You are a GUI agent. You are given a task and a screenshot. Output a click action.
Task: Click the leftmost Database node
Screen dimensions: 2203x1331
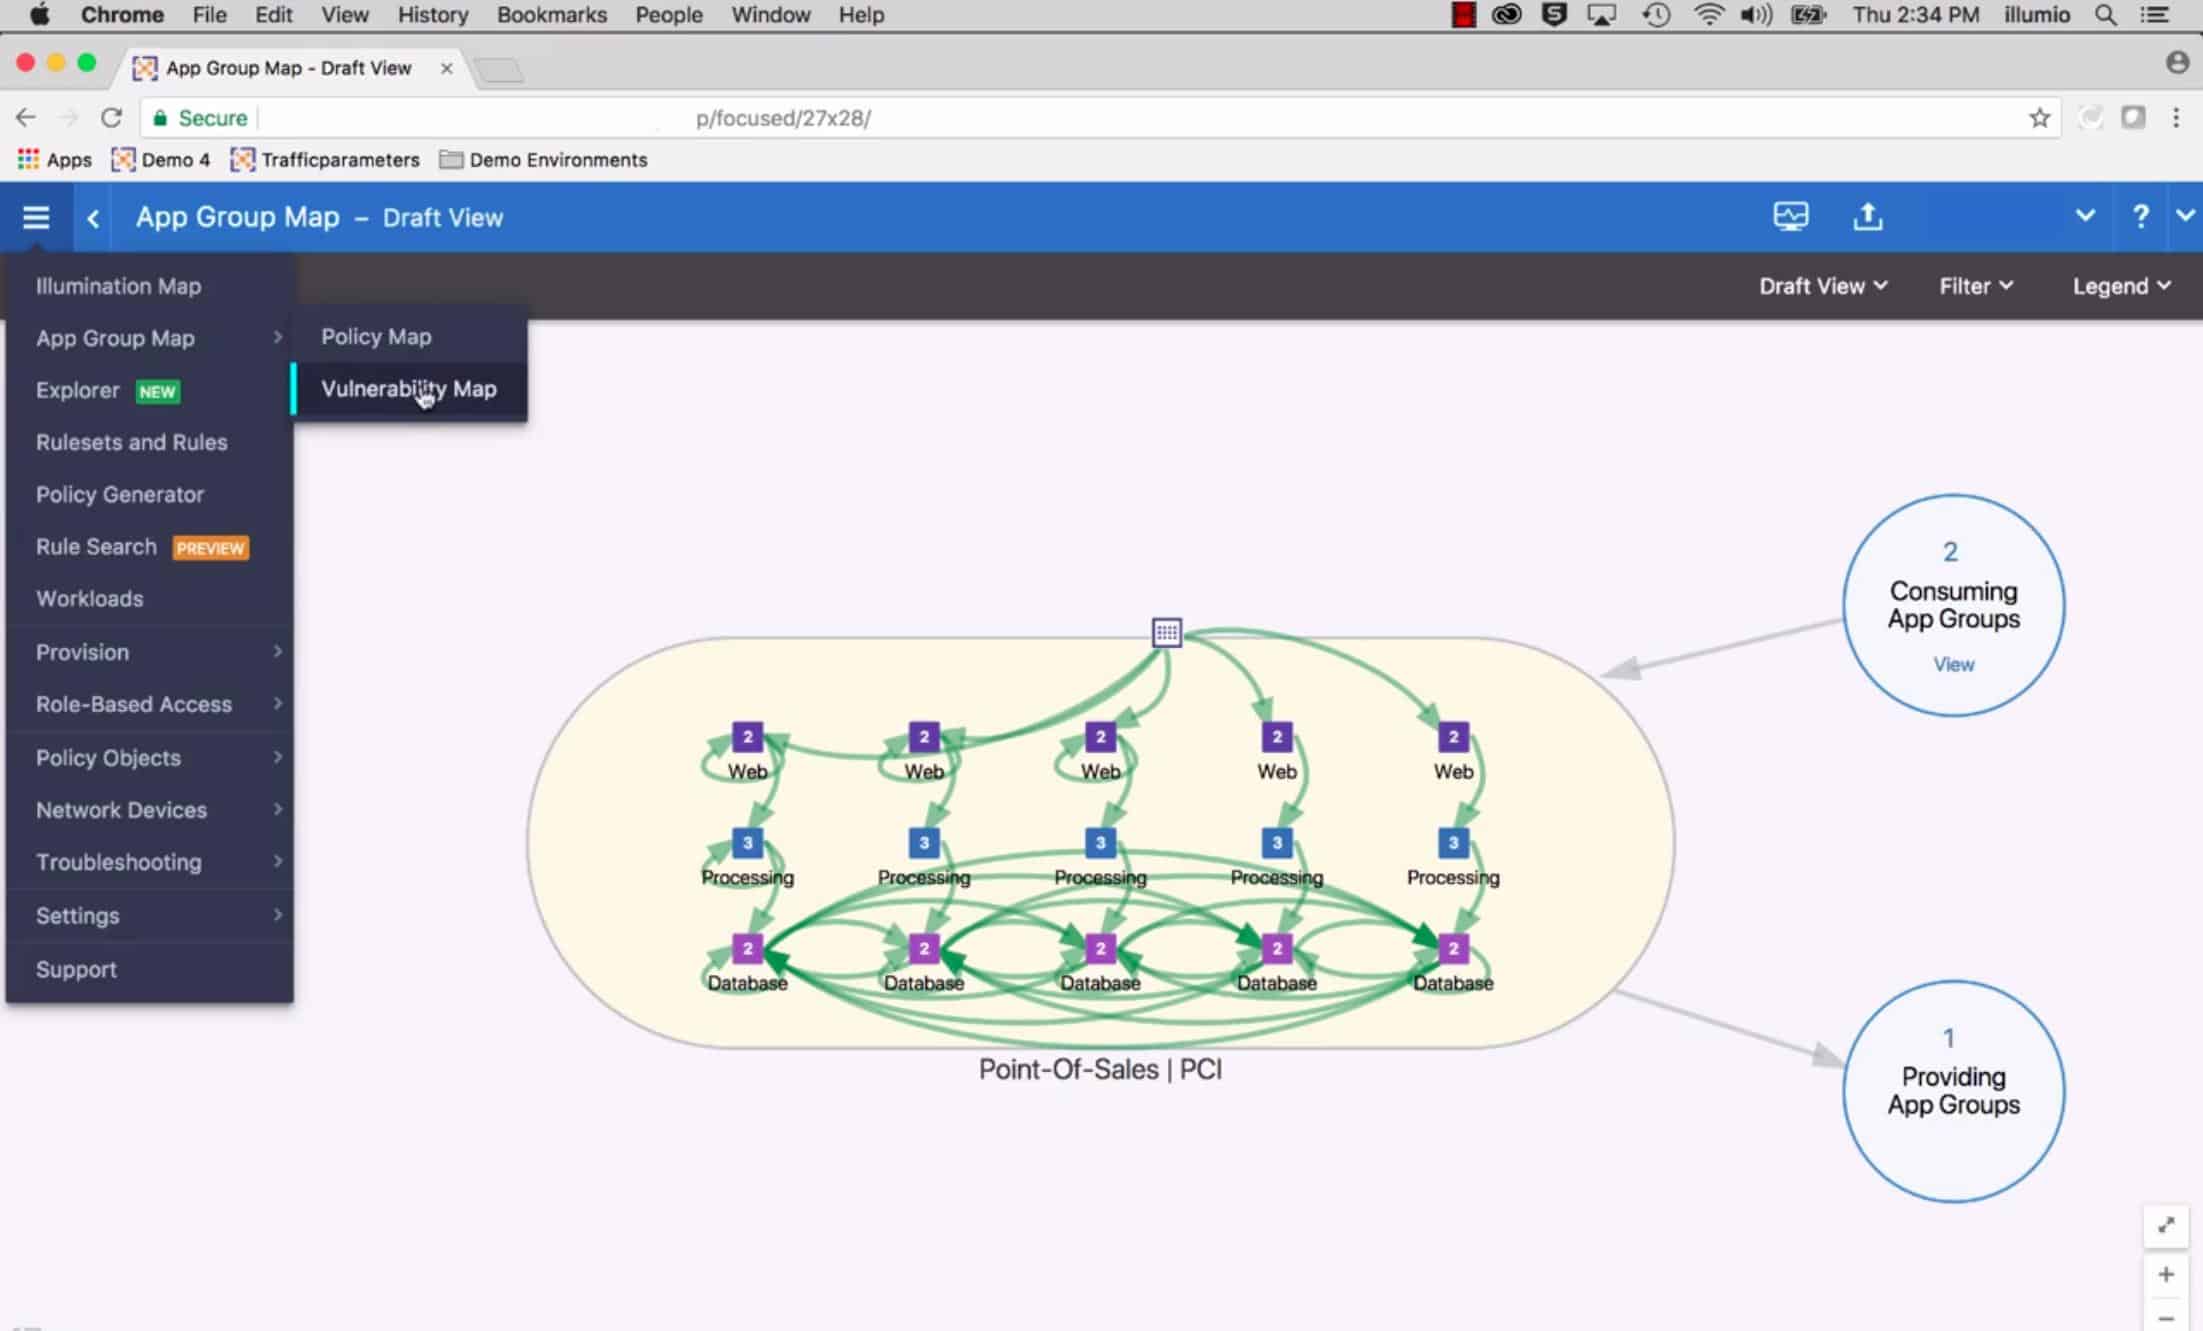point(747,948)
